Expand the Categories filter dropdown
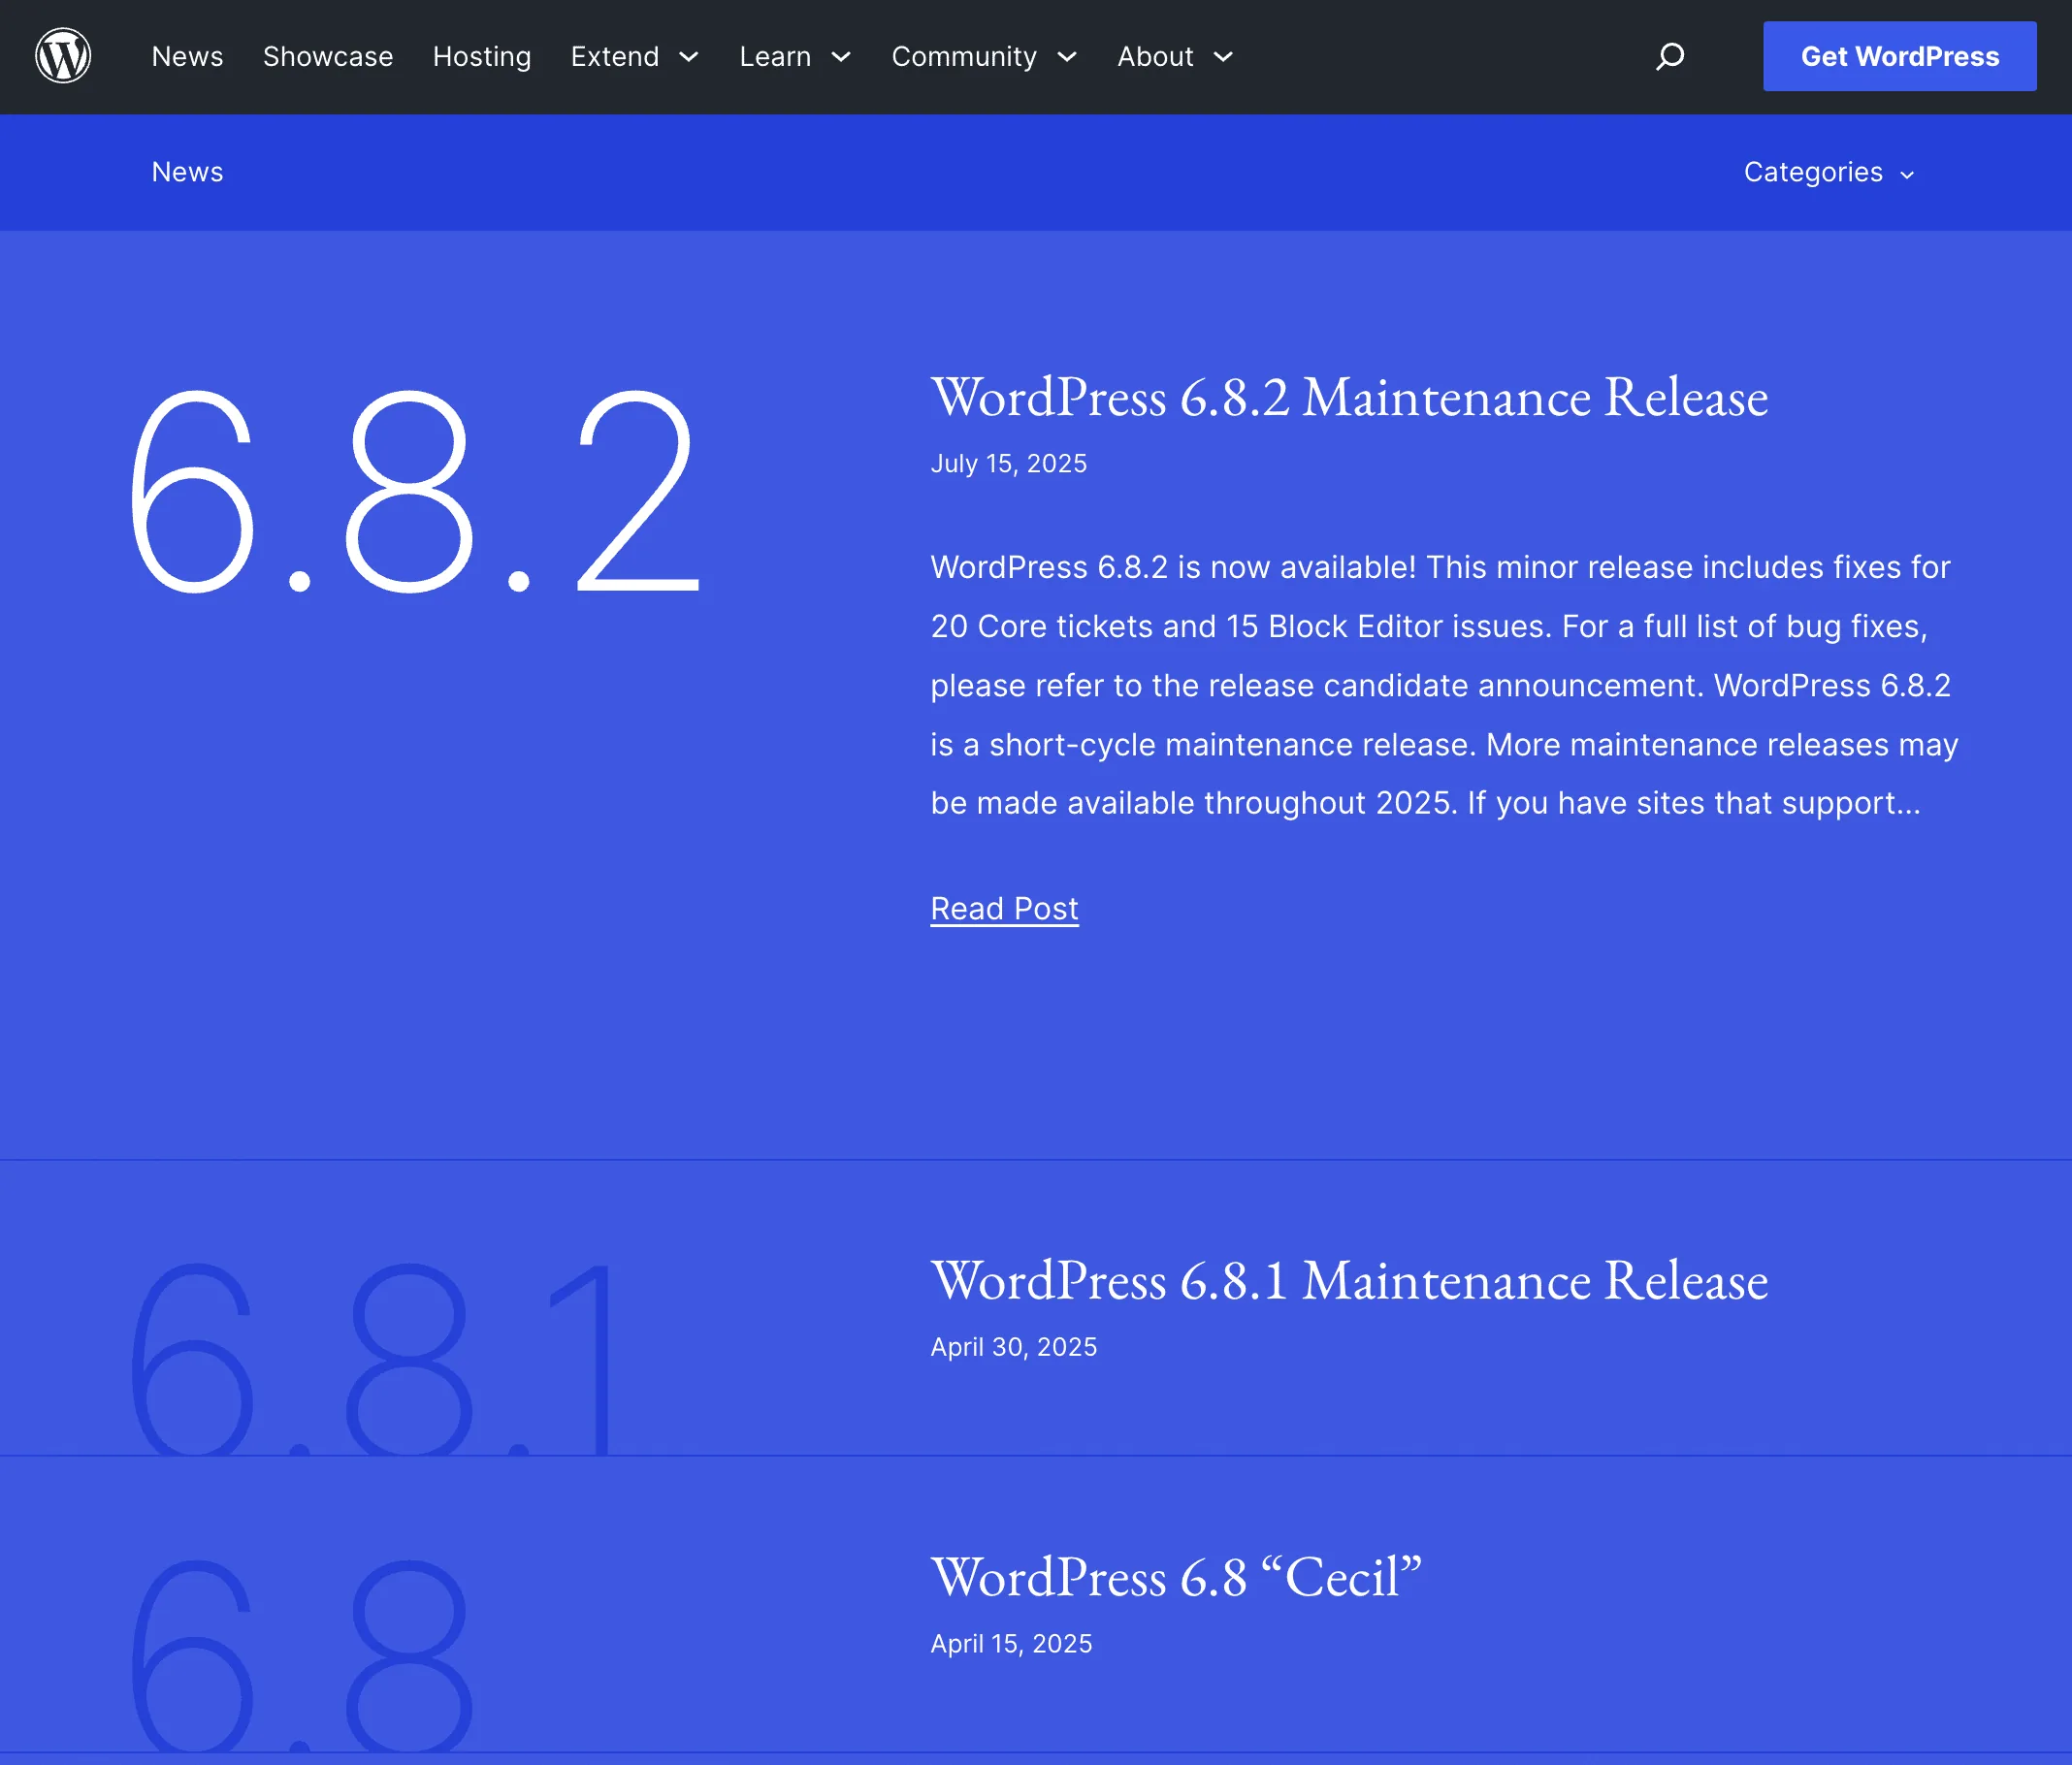 1828,172
